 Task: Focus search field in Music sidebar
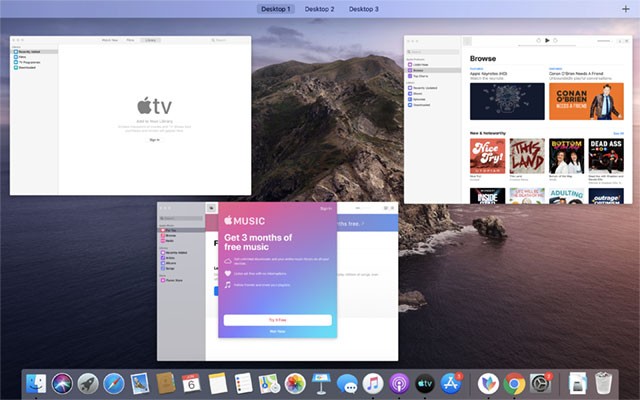[x=181, y=218]
